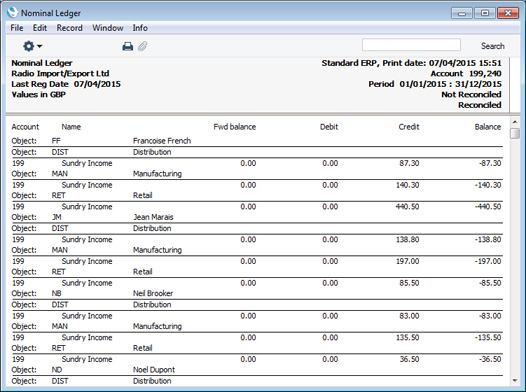Screen dimensions: 526x392
Task: Click the Radio Import/Export Ltd text
Action: click(x=60, y=73)
